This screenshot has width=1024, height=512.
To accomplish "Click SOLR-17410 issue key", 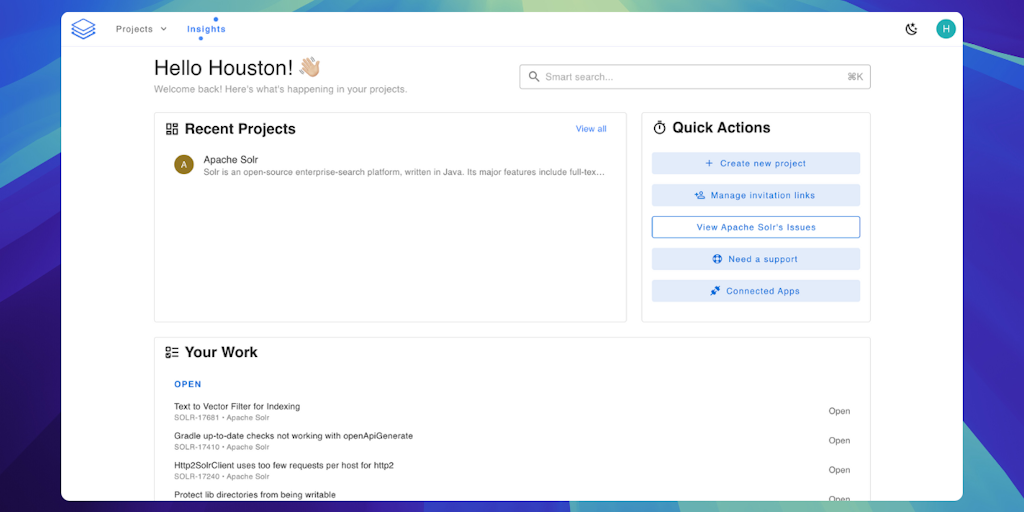I will (197, 447).
